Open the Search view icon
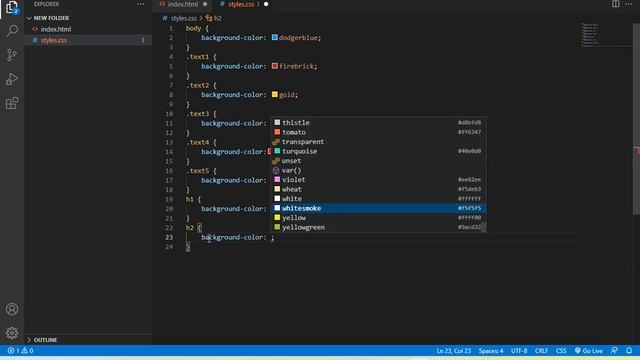 pos(12,31)
